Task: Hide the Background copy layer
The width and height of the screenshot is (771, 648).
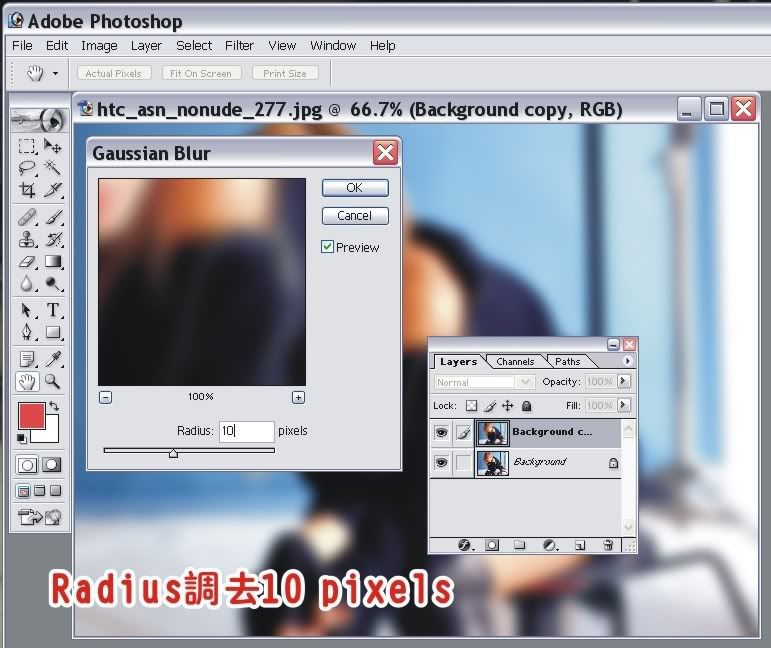Action: (x=442, y=433)
